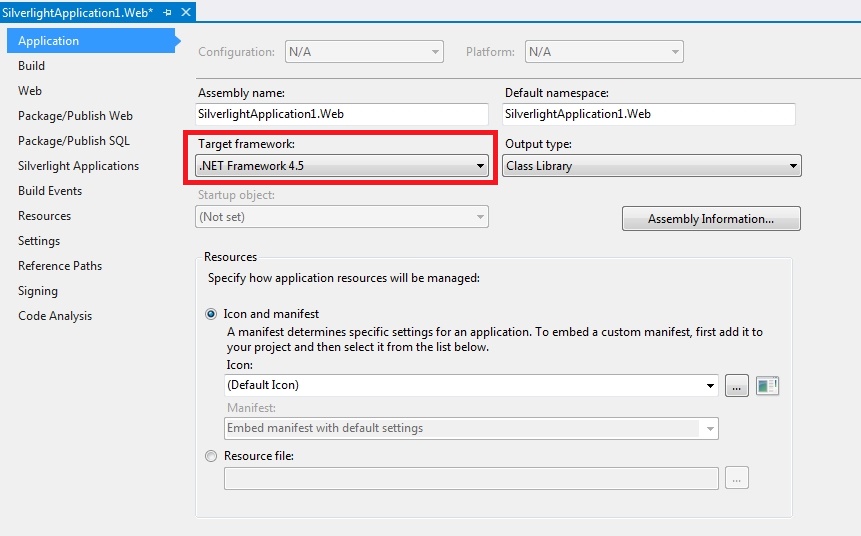Image resolution: width=861 pixels, height=536 pixels.
Task: Close the SilverlightApplication1.Web tab
Action: pos(185,11)
